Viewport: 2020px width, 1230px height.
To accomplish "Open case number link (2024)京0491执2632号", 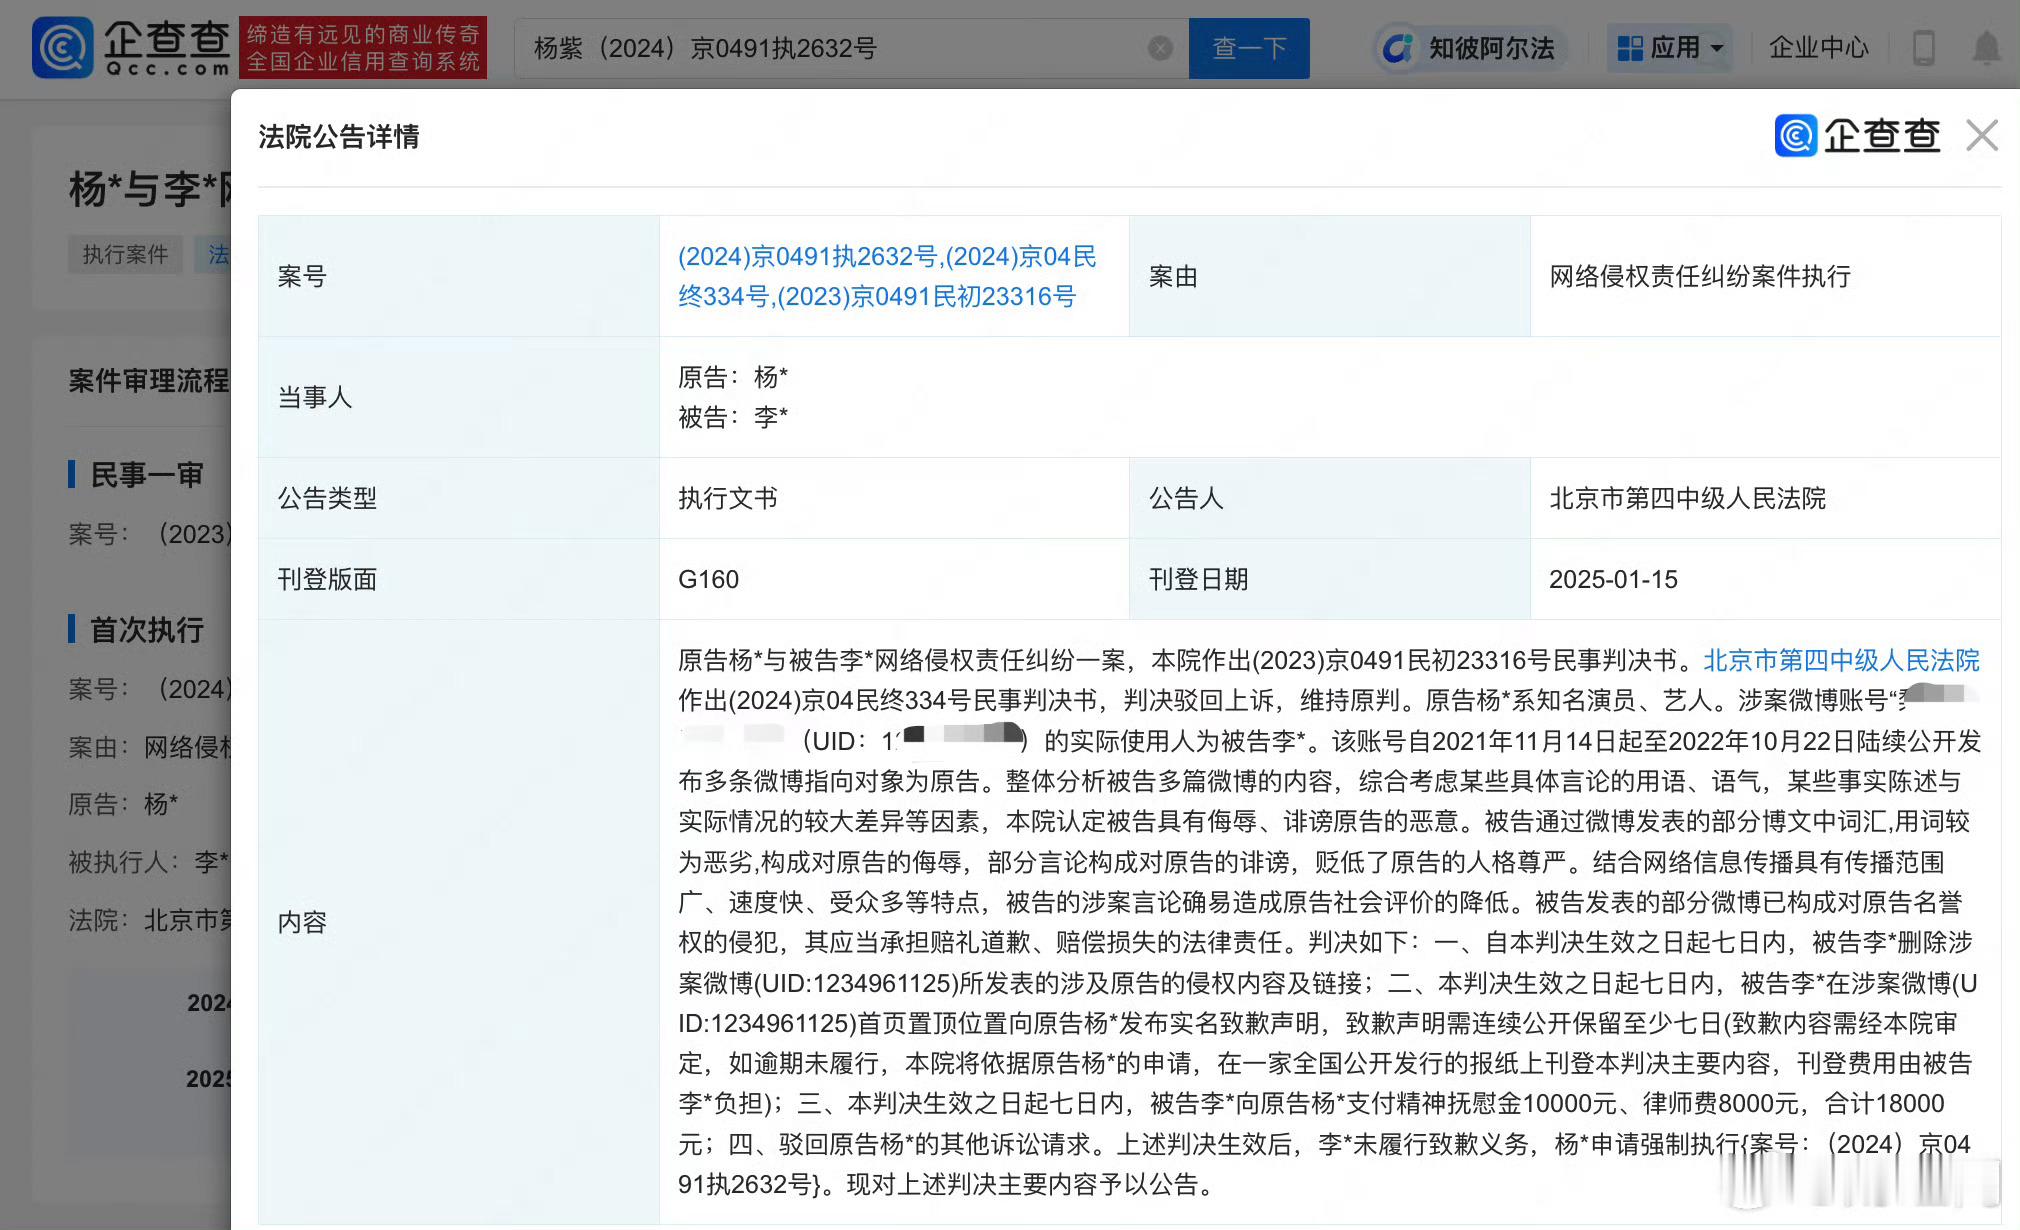I will pyautogui.click(x=808, y=257).
